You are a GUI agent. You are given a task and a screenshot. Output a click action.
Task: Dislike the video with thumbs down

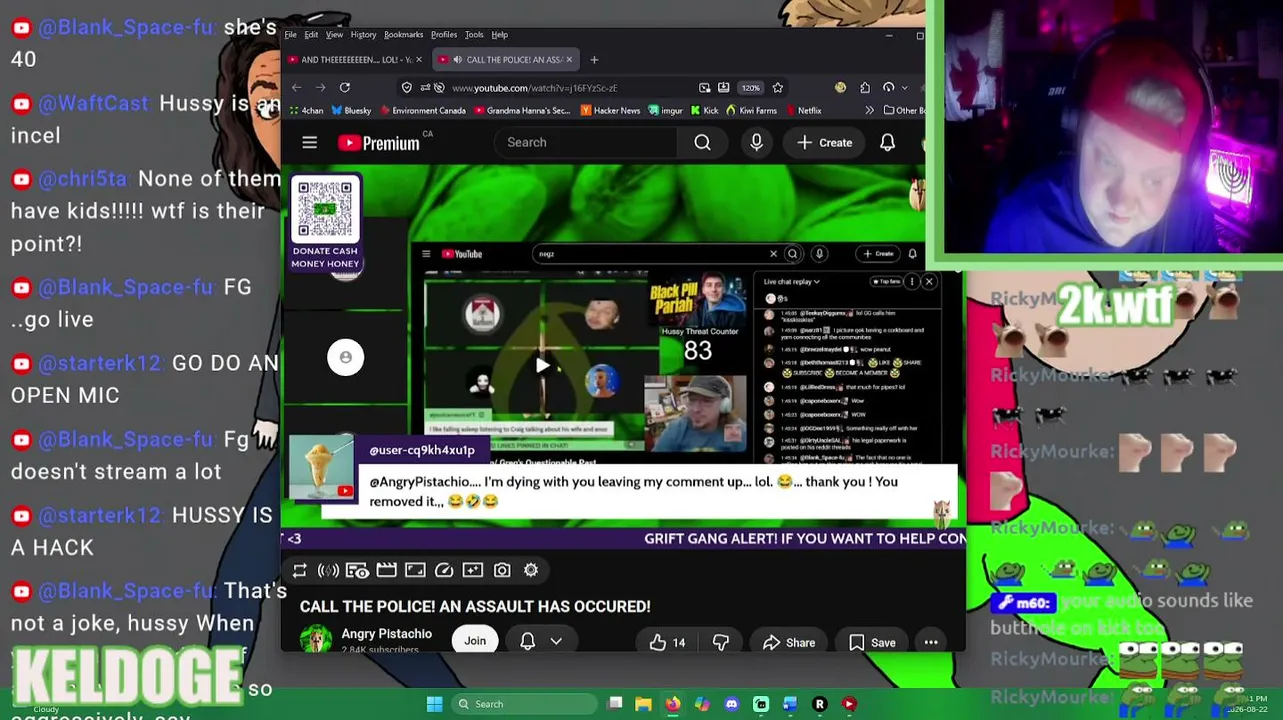point(720,643)
